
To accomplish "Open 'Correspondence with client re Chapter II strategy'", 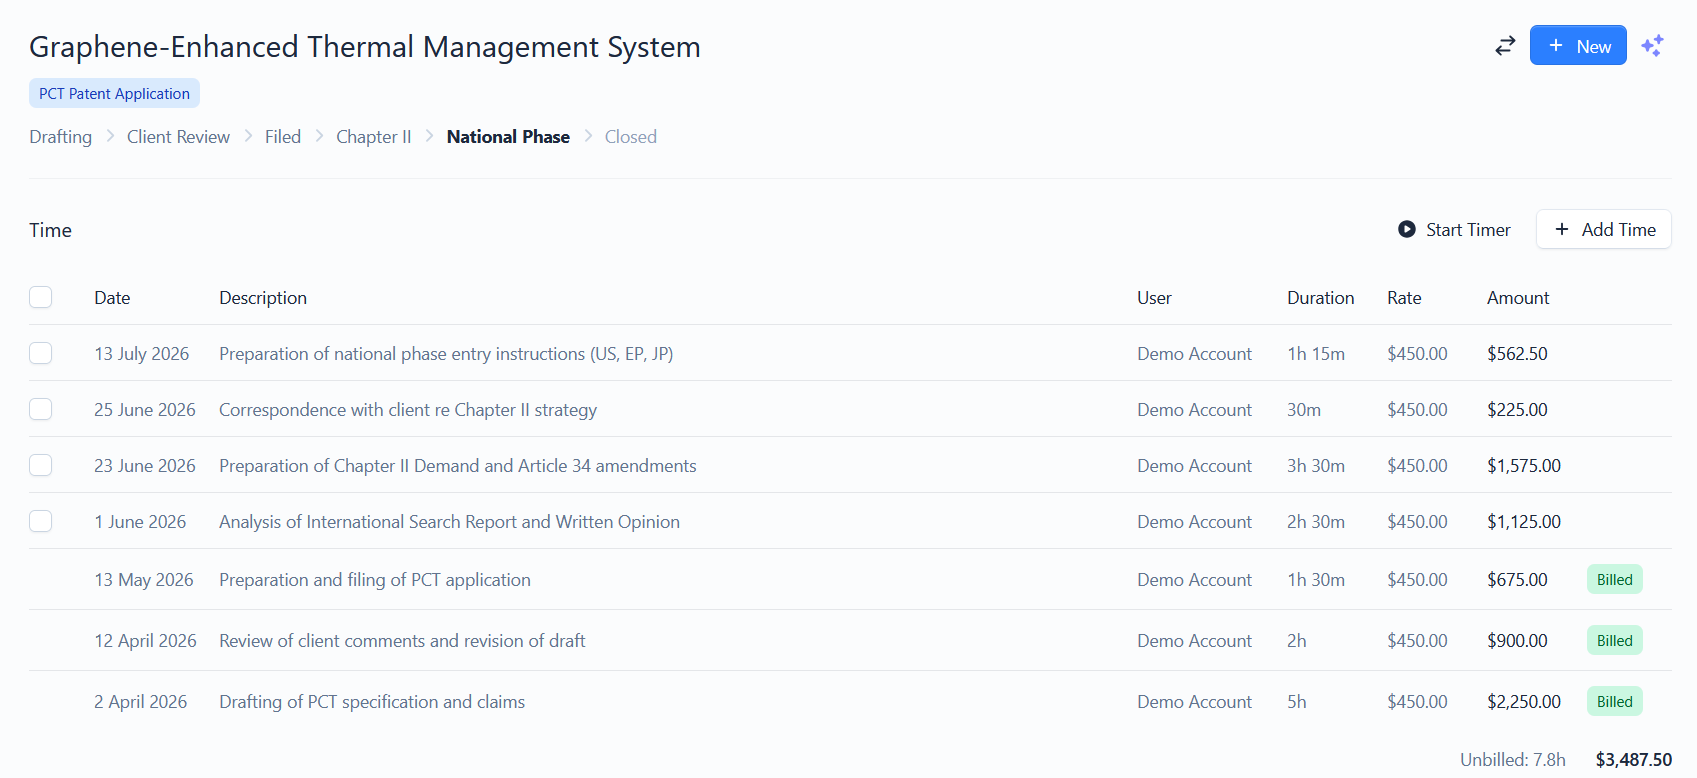I will [x=408, y=410].
